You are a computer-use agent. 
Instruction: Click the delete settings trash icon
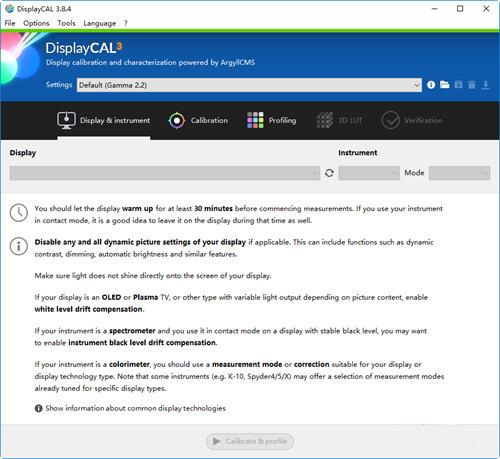pos(472,85)
